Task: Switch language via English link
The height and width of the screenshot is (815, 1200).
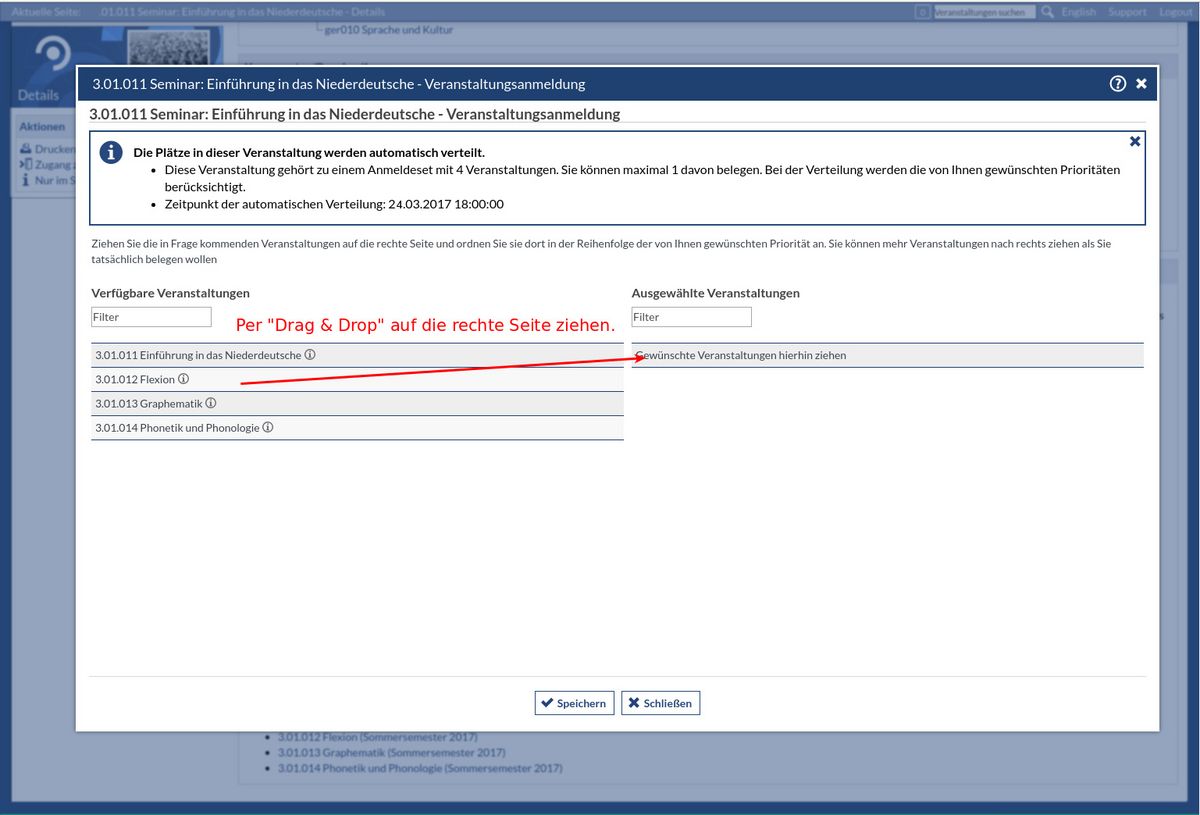Action: coord(1078,12)
